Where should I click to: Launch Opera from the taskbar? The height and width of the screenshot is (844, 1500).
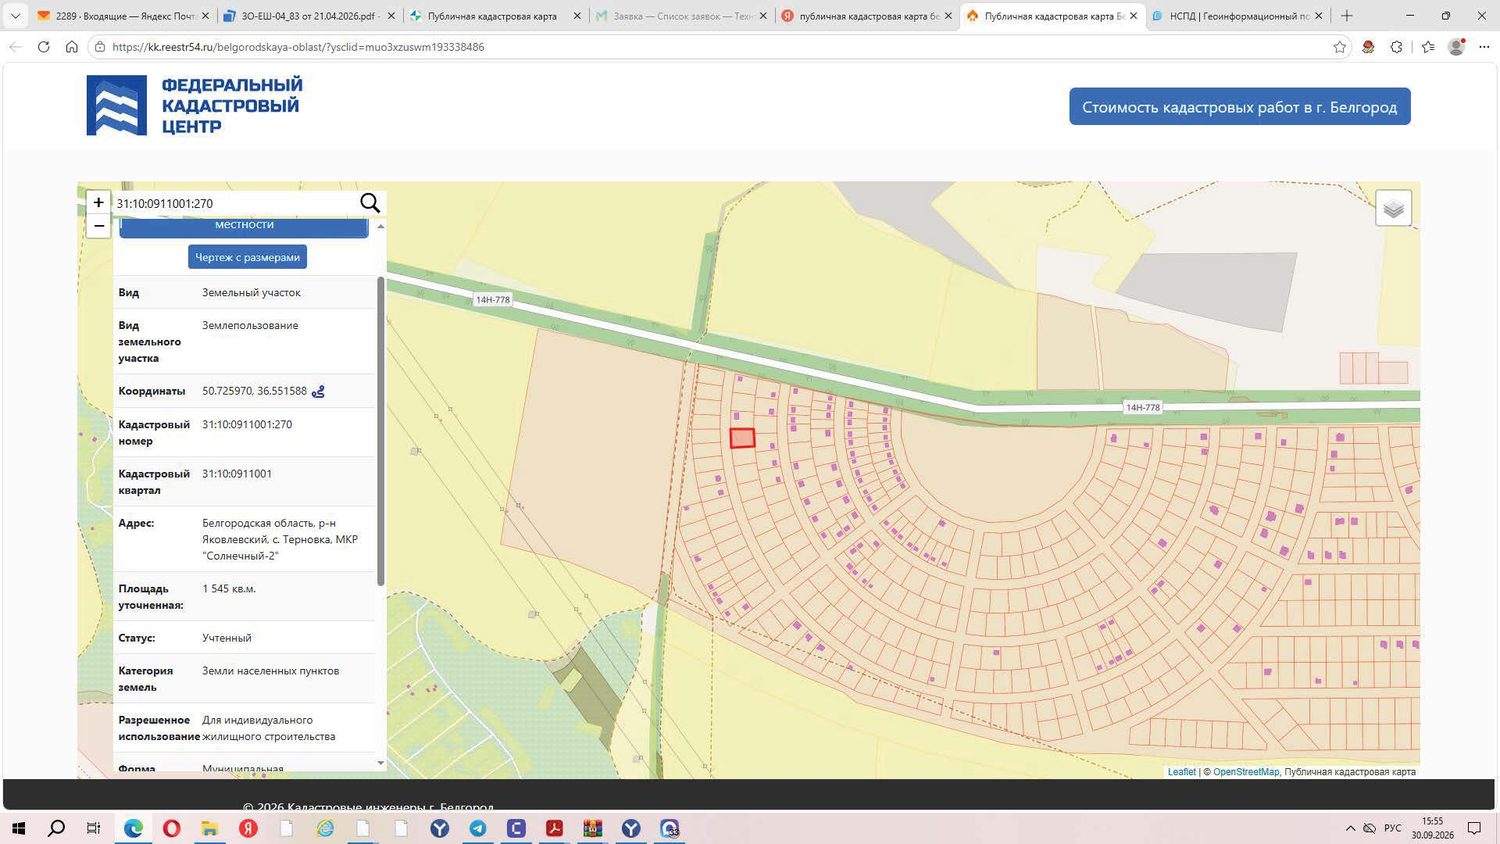(x=171, y=828)
